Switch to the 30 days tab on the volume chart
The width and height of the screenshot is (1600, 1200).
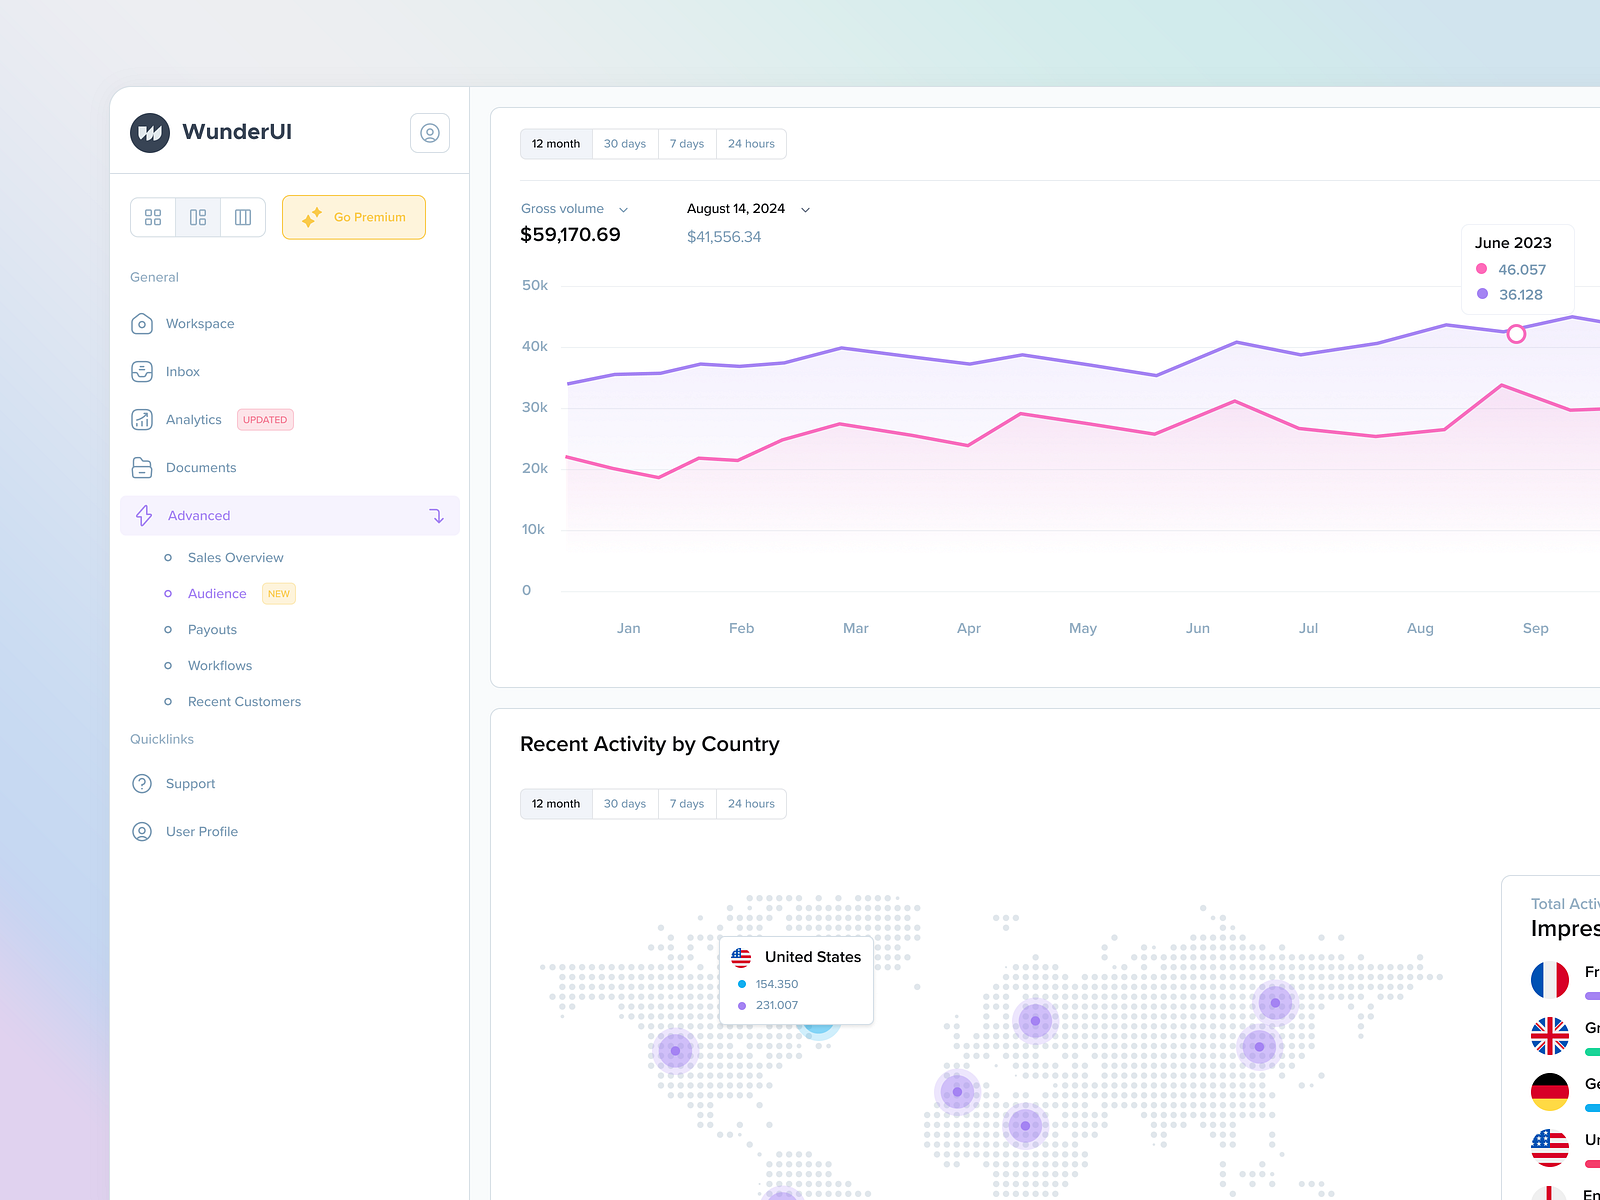coord(624,143)
